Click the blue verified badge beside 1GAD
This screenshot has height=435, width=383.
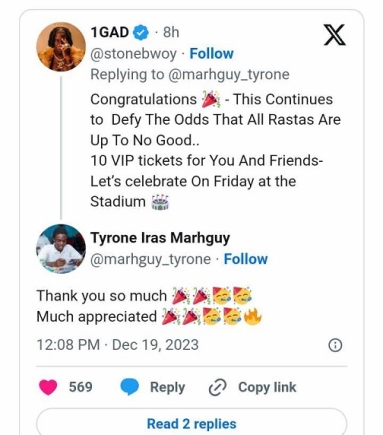coord(141,33)
